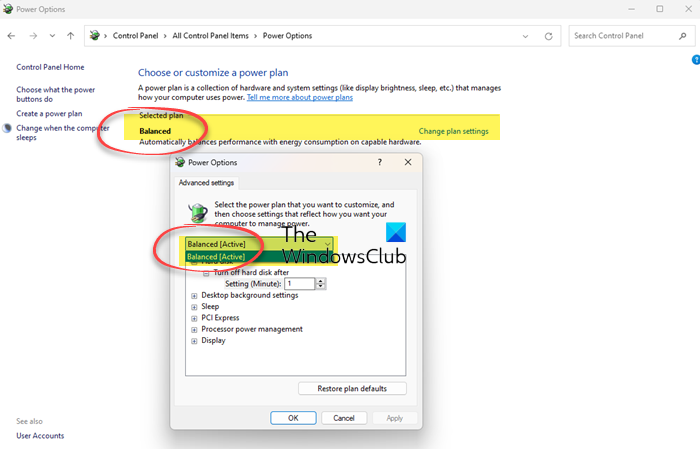Open Control Panel breadcrumb
This screenshot has height=449, width=700.
click(x=135, y=36)
